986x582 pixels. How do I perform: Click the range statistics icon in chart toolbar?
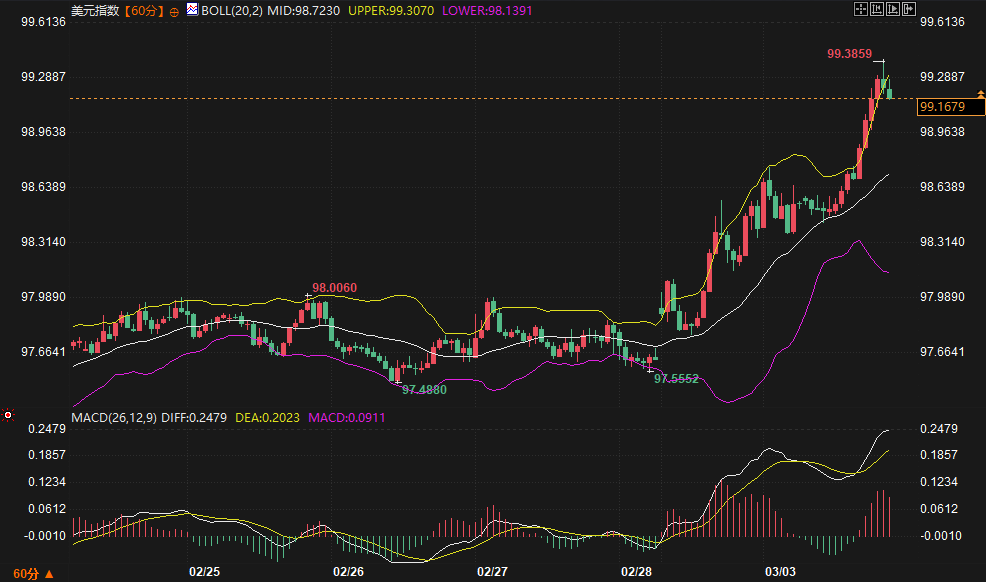click(x=876, y=9)
